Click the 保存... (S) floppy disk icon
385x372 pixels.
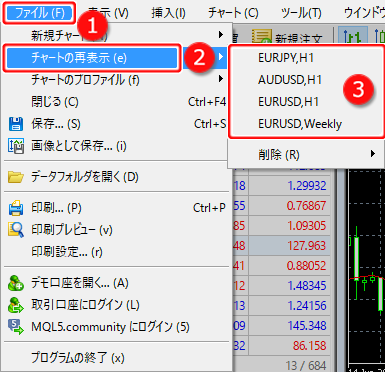coord(16,124)
